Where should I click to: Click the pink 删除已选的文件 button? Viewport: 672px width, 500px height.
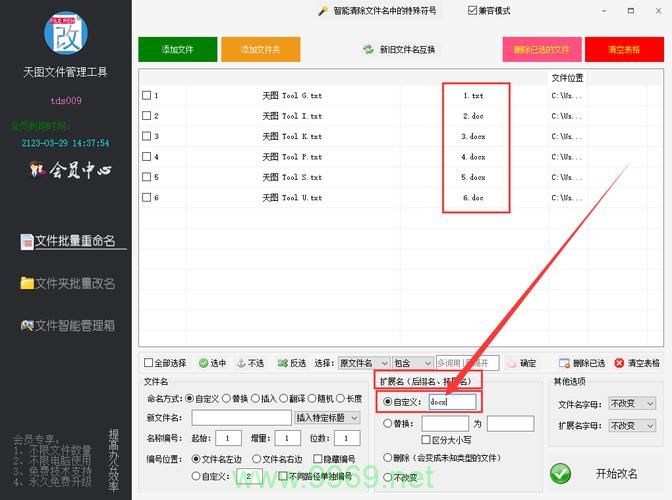[x=542, y=50]
